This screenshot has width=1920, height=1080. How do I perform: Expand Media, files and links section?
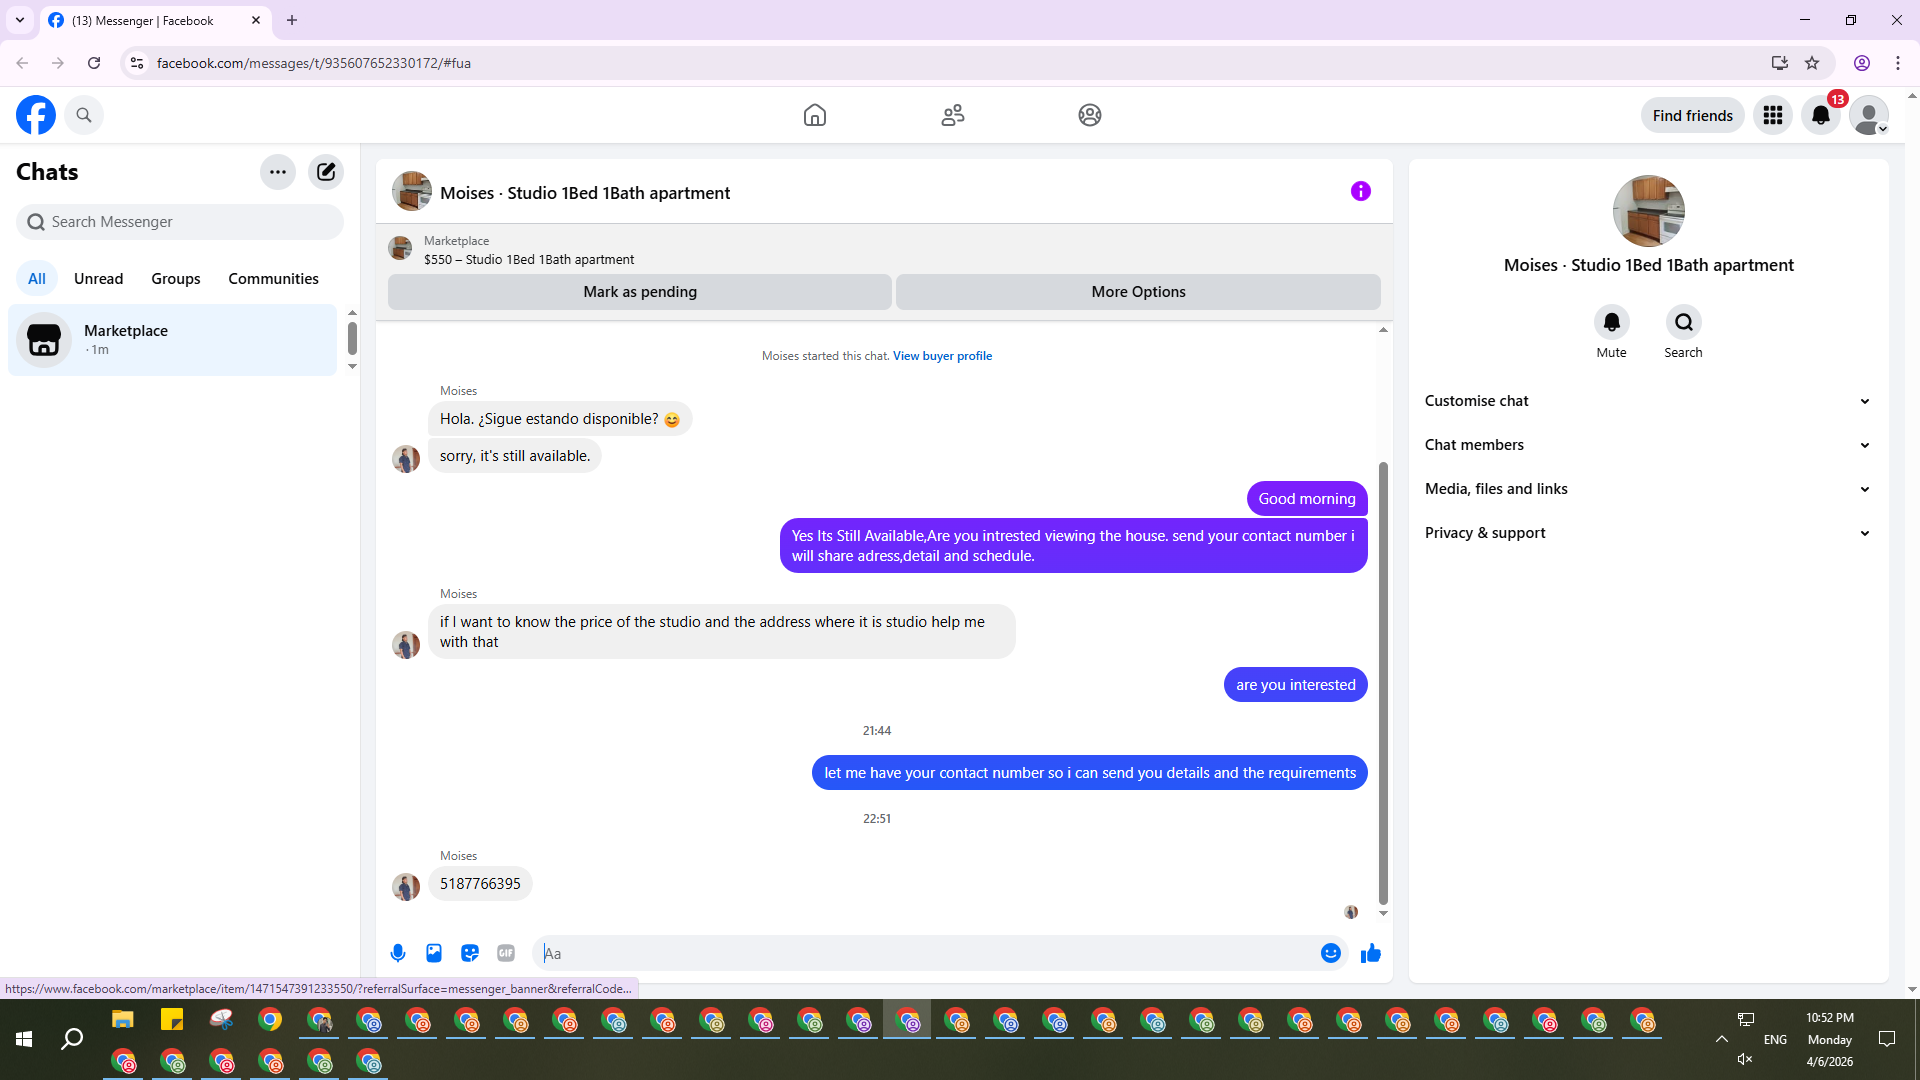click(1648, 489)
